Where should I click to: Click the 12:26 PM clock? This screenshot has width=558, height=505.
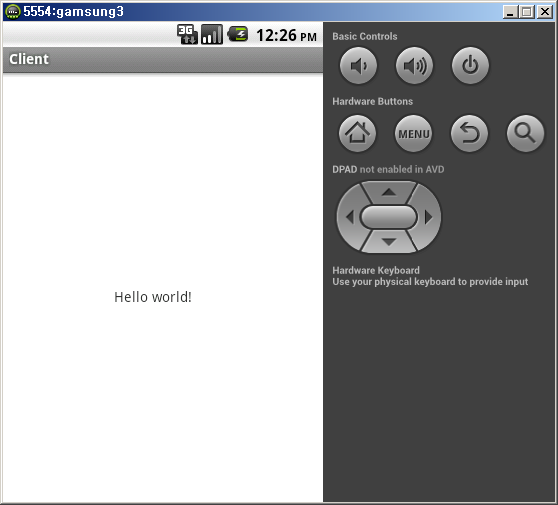tap(286, 35)
